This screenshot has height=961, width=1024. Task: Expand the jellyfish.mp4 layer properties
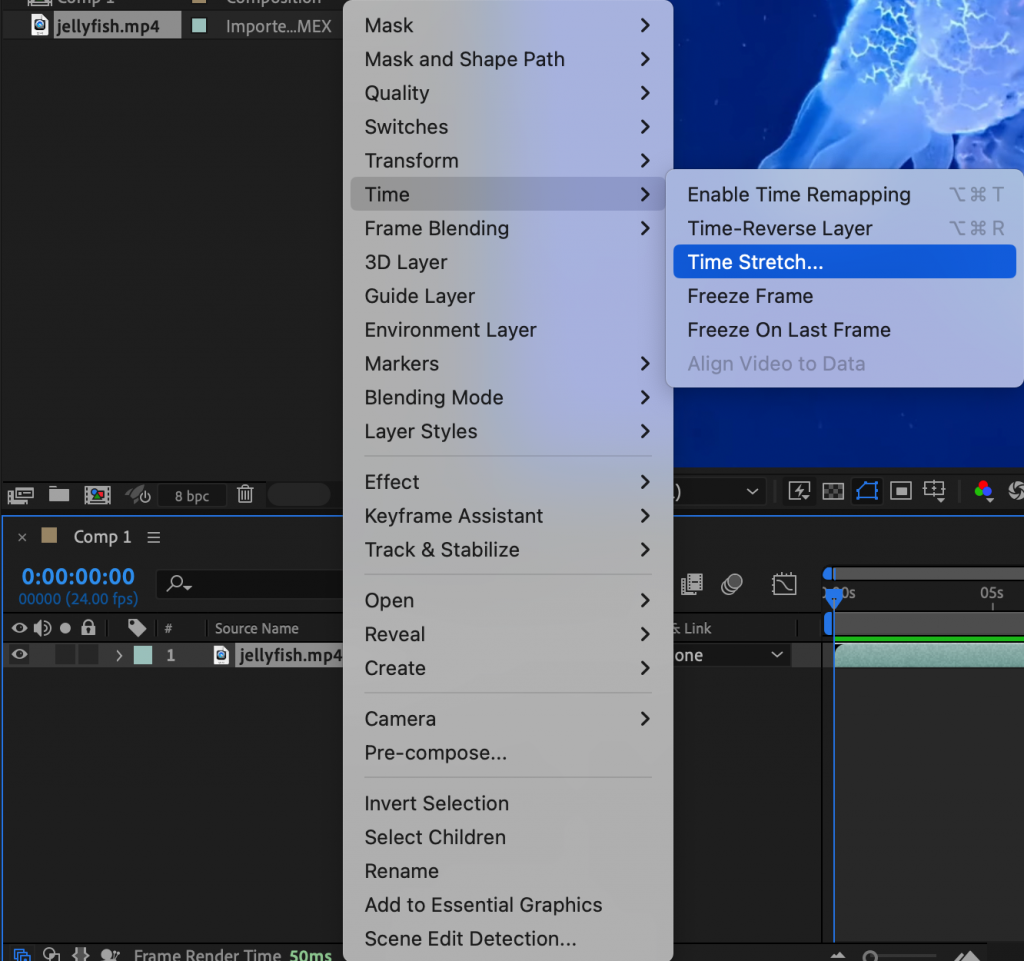(x=120, y=655)
